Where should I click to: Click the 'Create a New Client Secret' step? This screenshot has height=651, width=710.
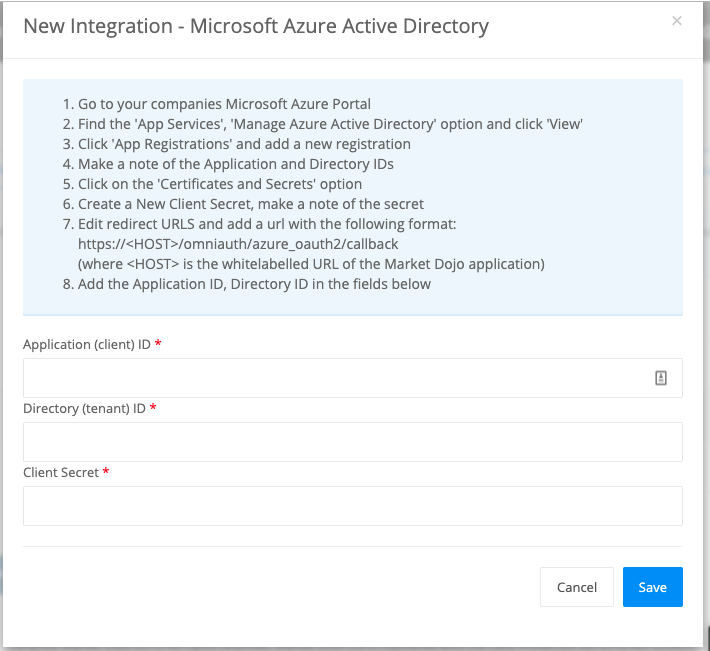[251, 204]
